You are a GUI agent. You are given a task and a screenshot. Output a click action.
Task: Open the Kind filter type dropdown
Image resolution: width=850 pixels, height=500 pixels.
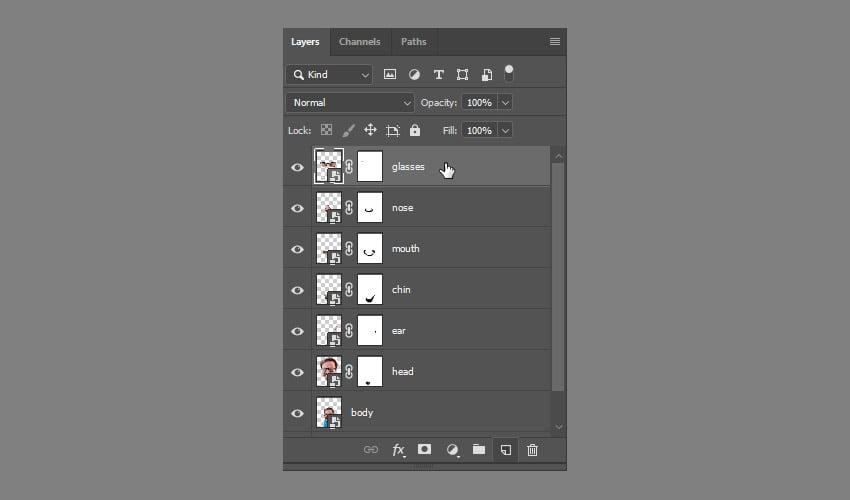coord(330,75)
